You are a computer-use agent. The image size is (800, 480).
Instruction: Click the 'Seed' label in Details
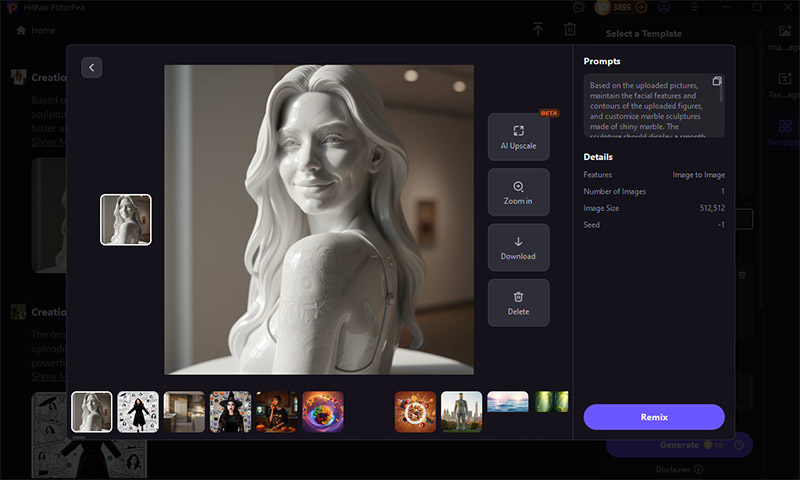click(591, 224)
